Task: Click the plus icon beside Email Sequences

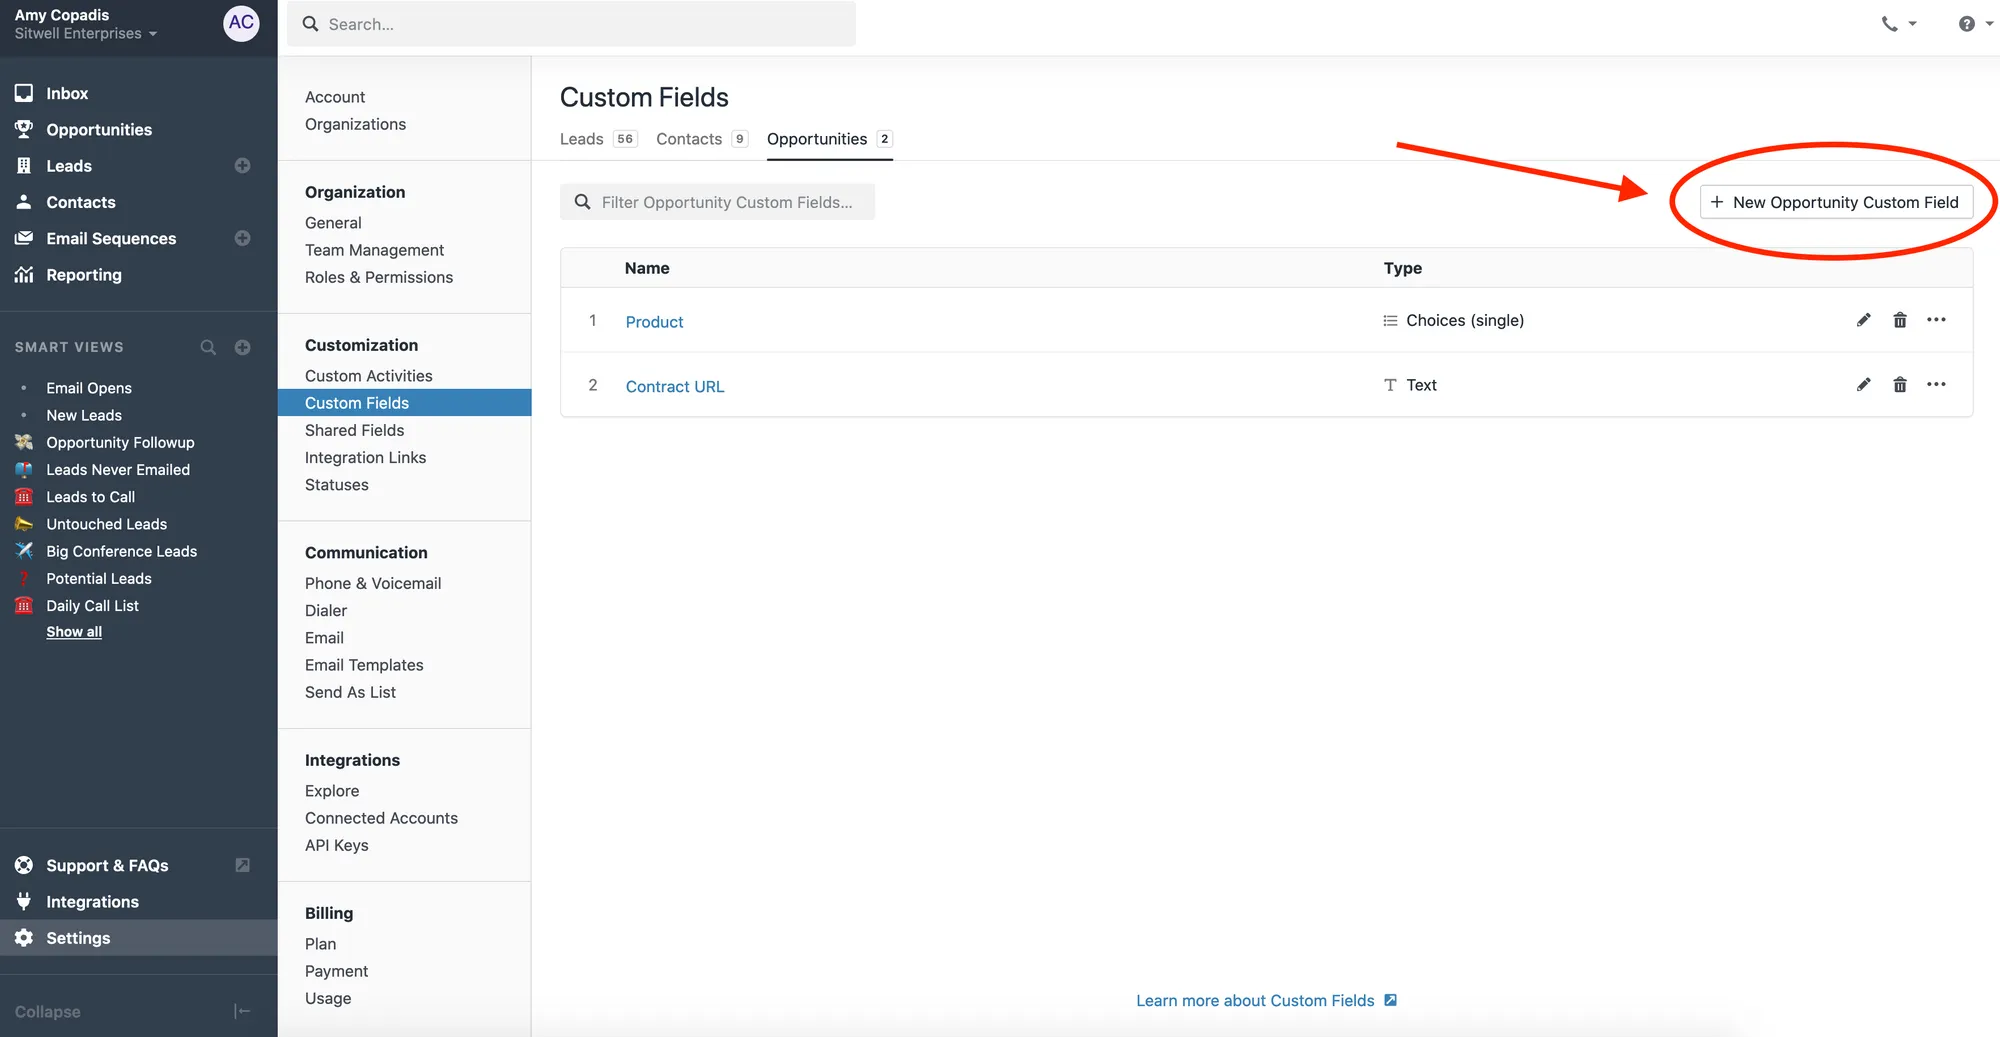Action: coord(242,238)
